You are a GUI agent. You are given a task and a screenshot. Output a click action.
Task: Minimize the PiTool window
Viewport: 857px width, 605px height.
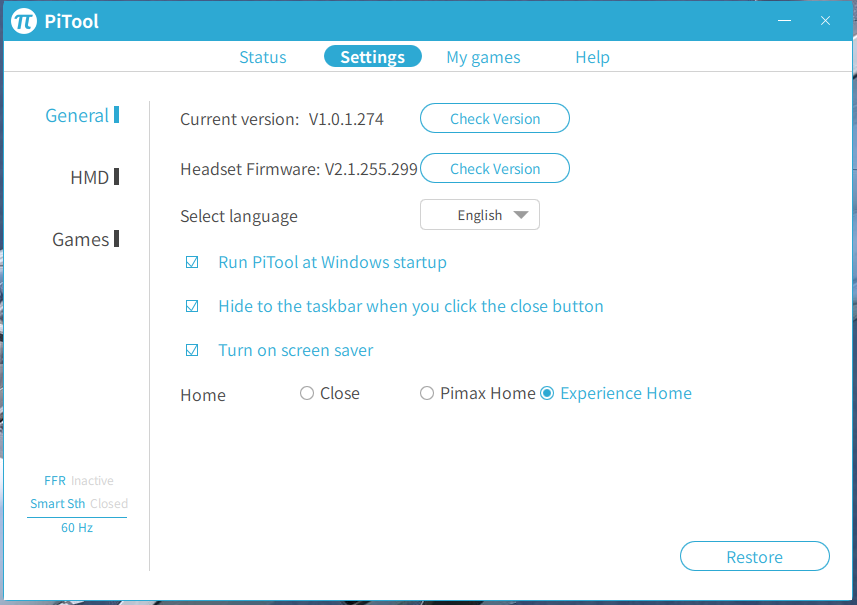[785, 21]
